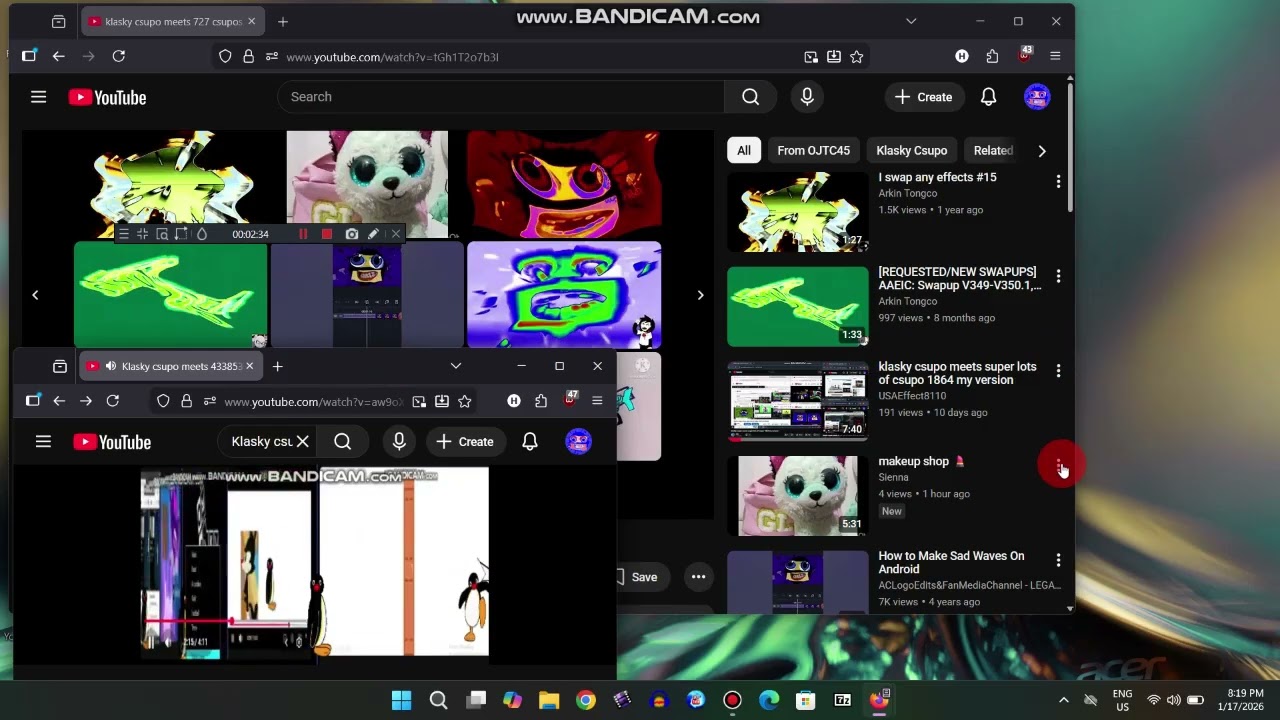The image size is (1280, 720).
Task: Go forward in front browser window
Action: [x=86, y=401]
